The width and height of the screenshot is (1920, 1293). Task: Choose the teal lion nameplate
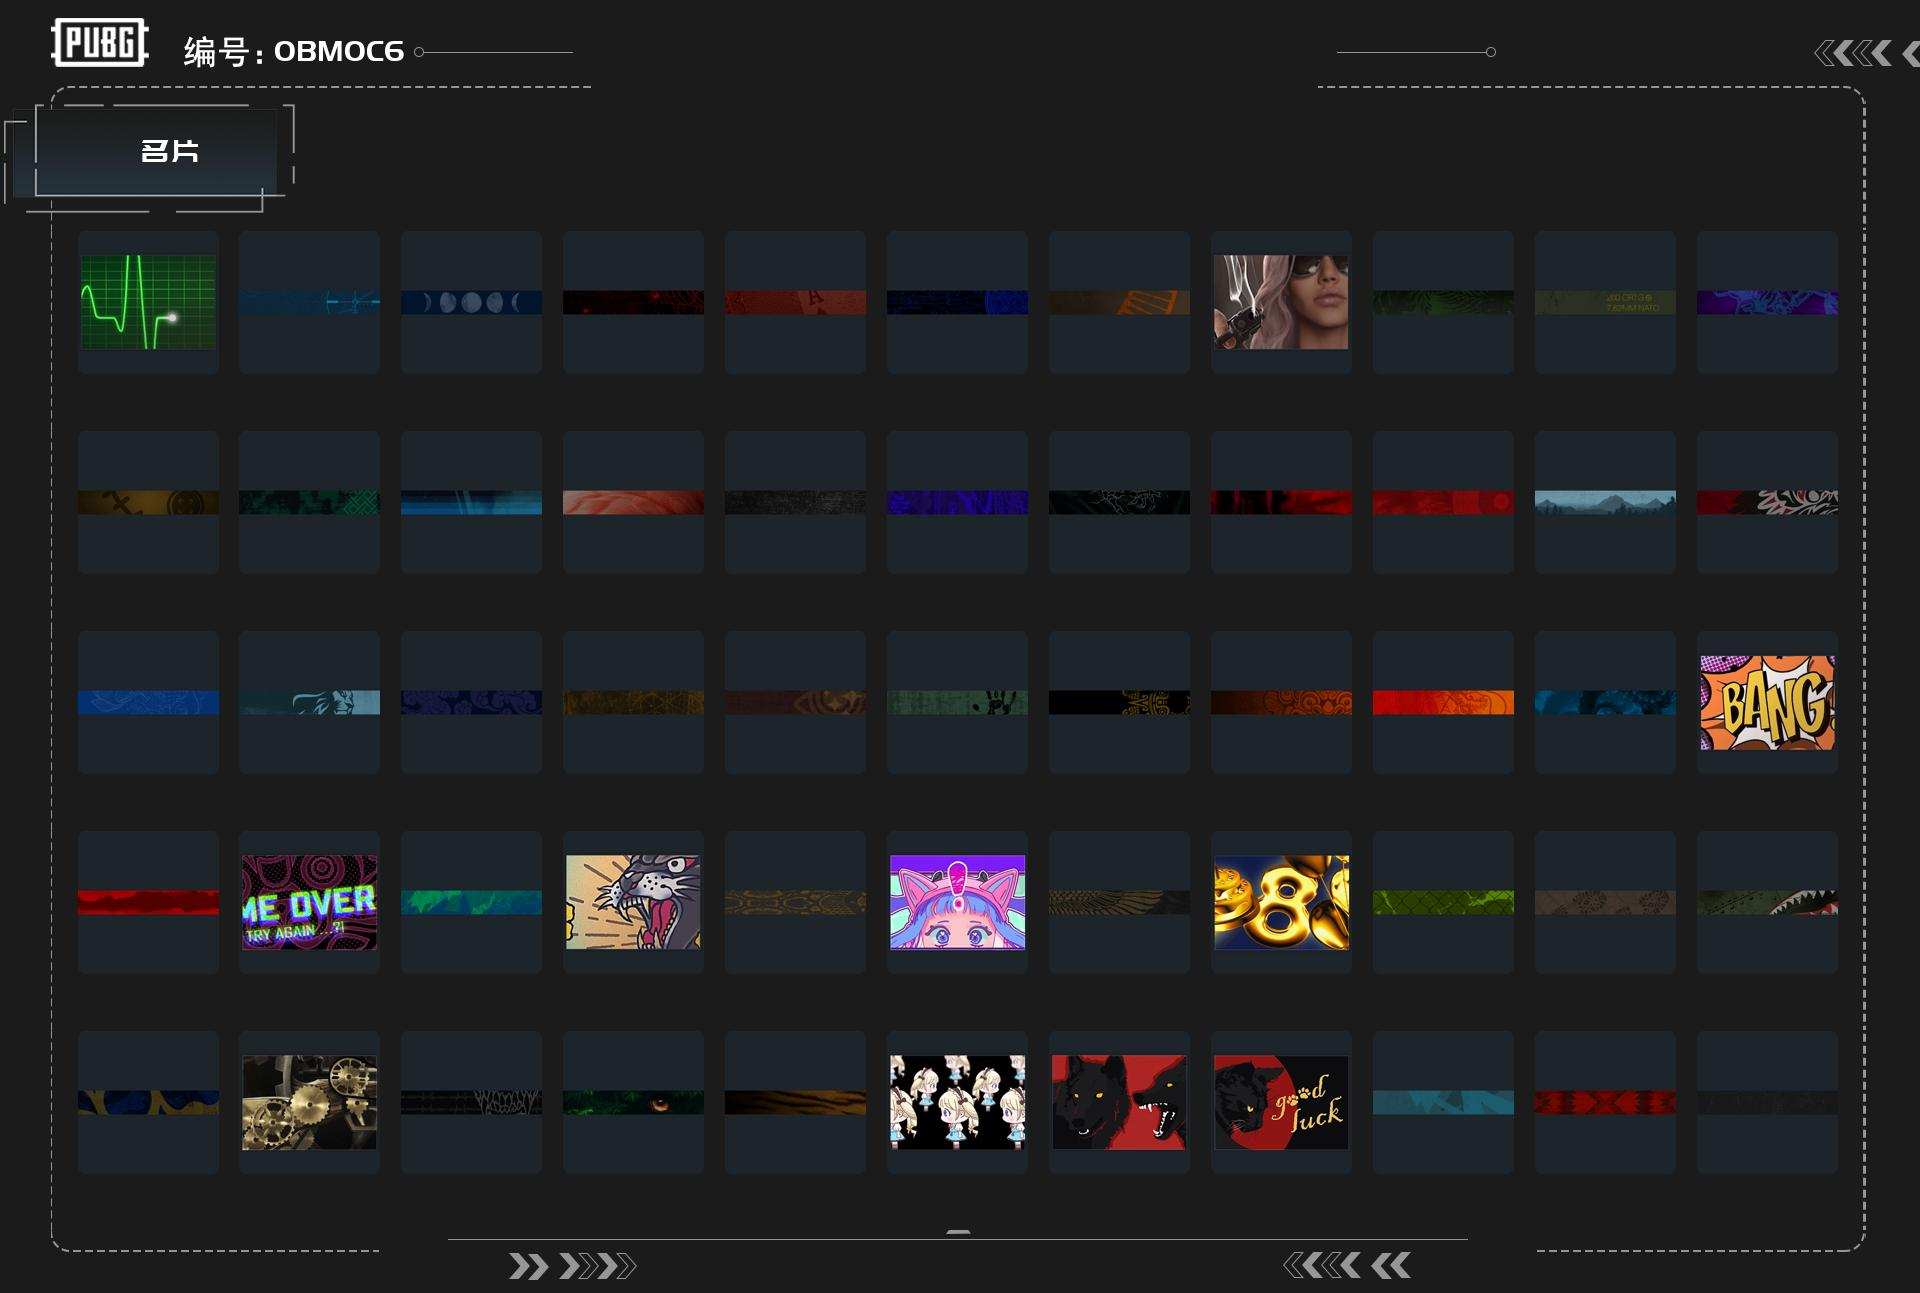pyautogui.click(x=309, y=702)
